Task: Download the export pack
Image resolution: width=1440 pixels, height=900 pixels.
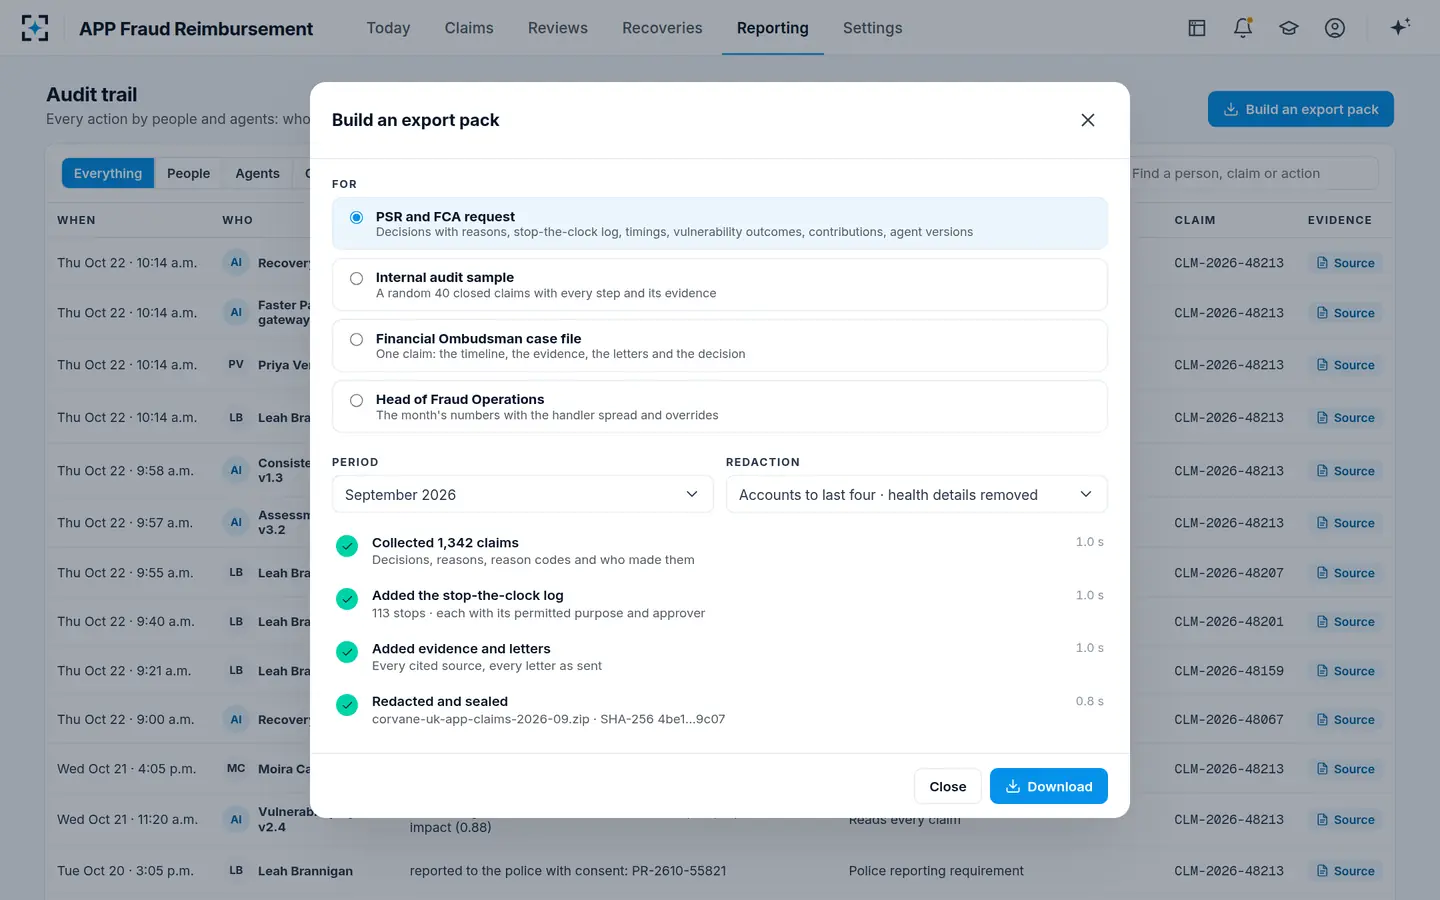Action: pos(1049,786)
